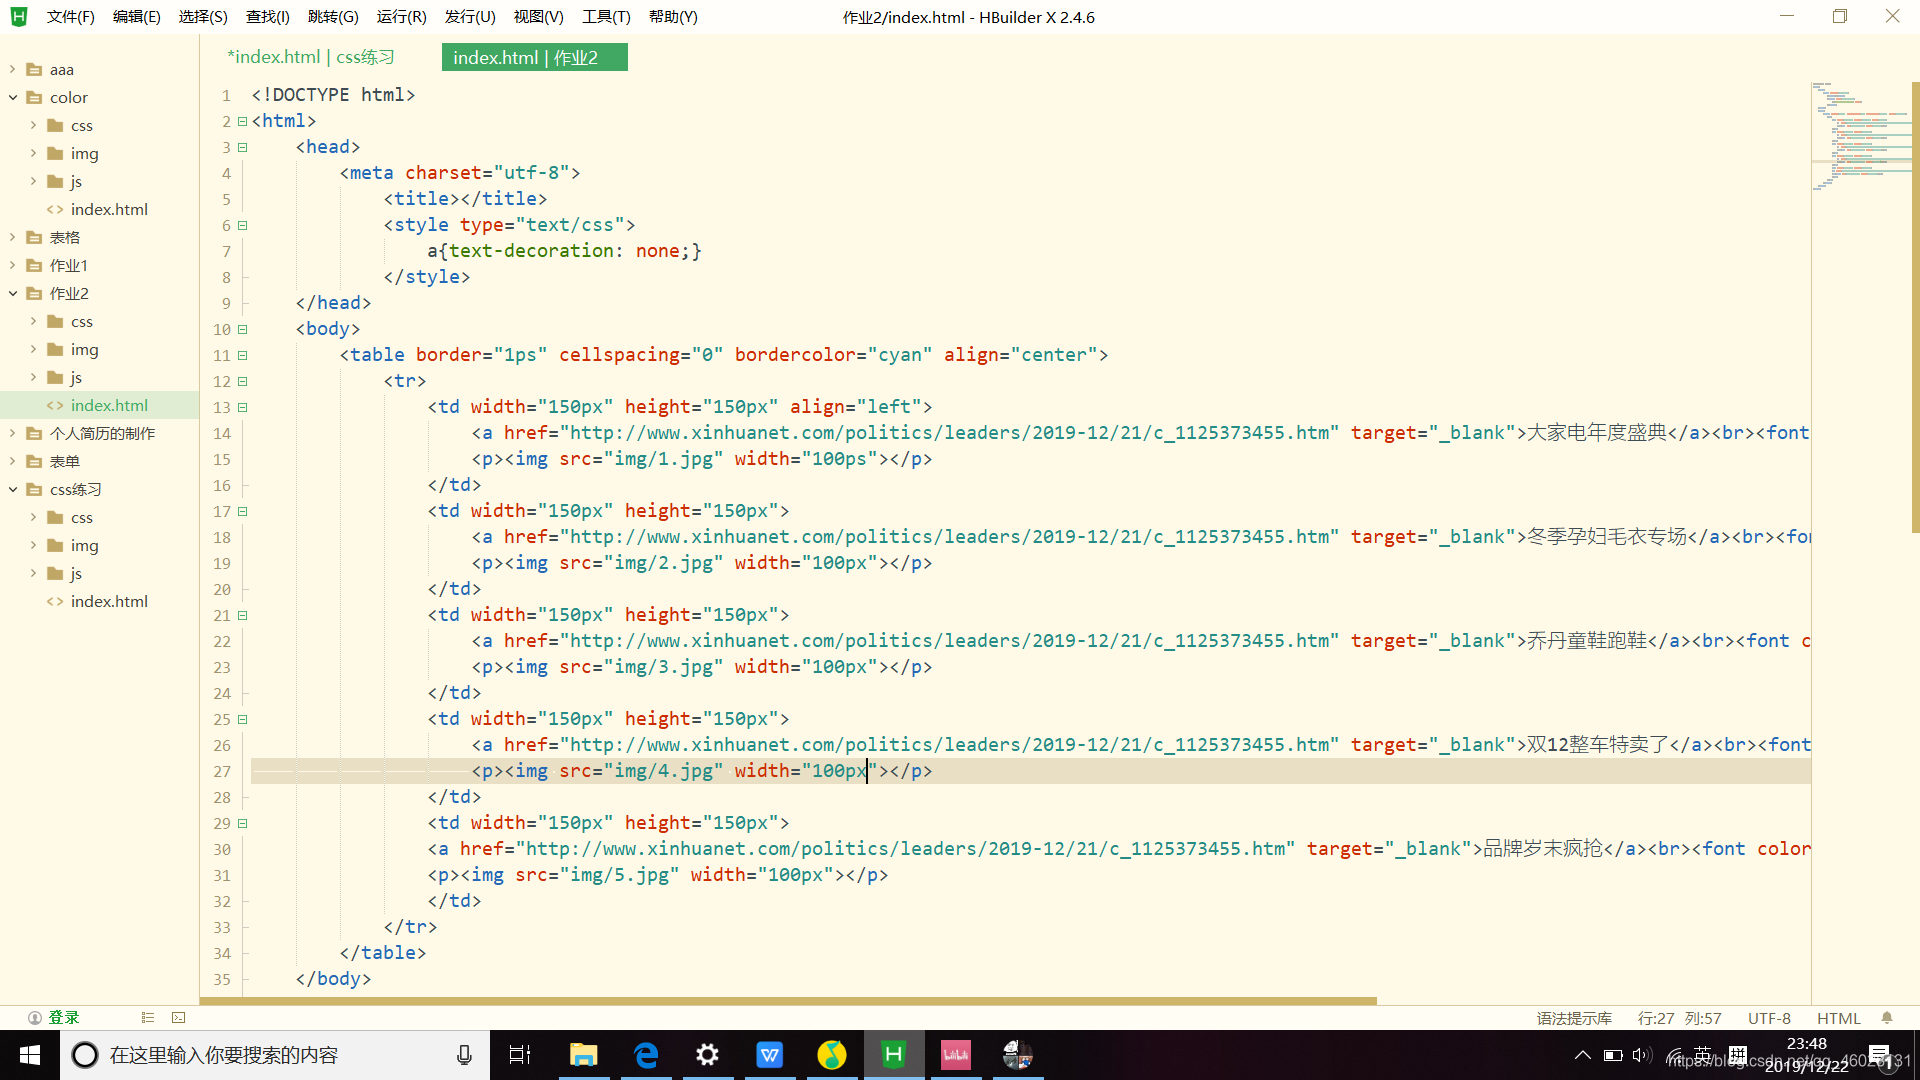Open WPS Office icon in taskbar
1920x1080 pixels.
pyautogui.click(x=769, y=1055)
